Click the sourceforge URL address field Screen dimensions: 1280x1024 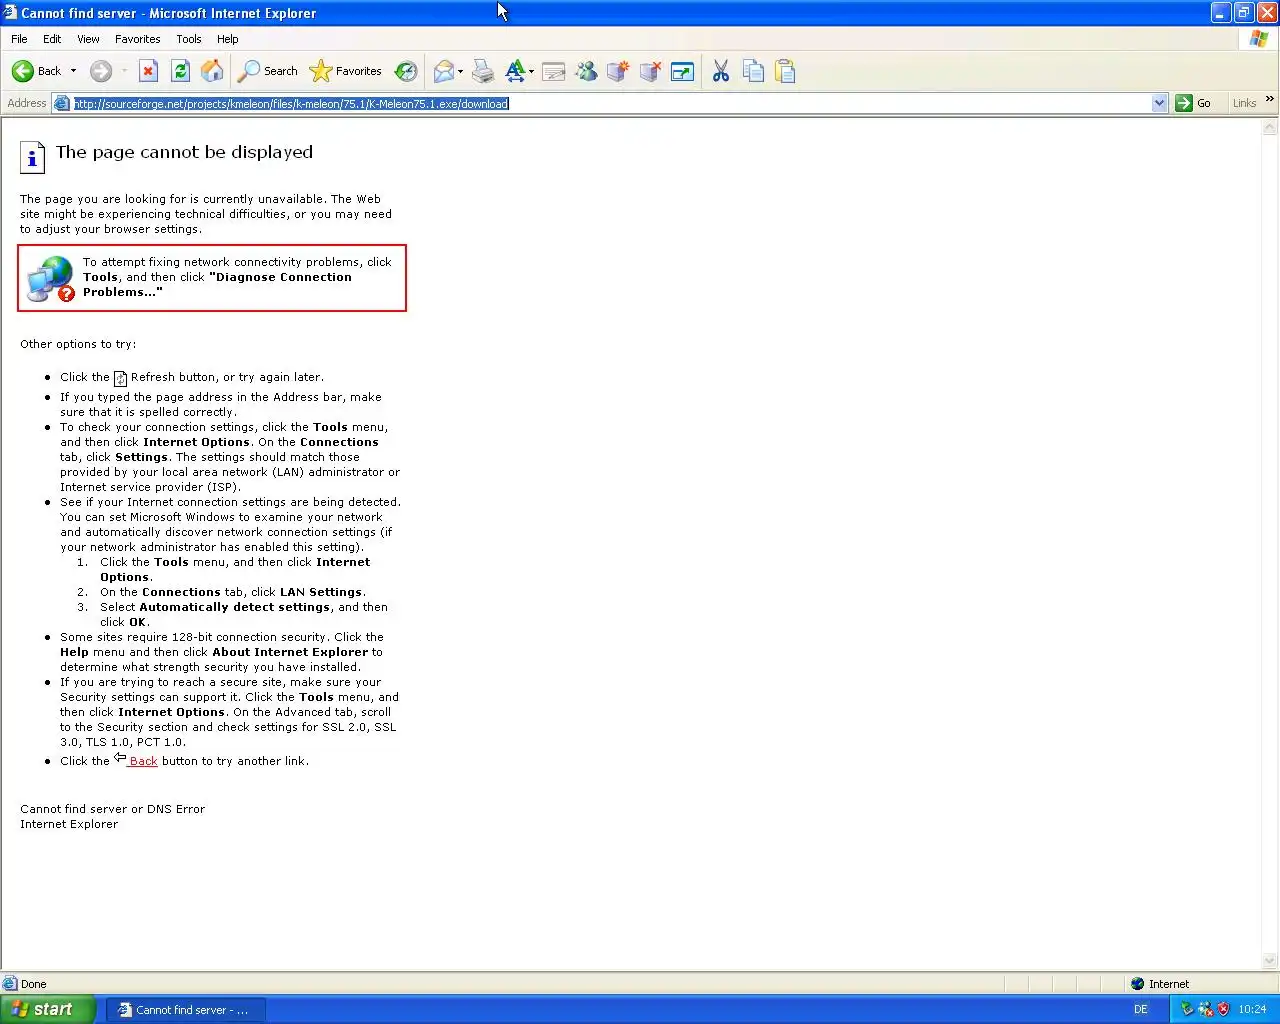[610, 103]
